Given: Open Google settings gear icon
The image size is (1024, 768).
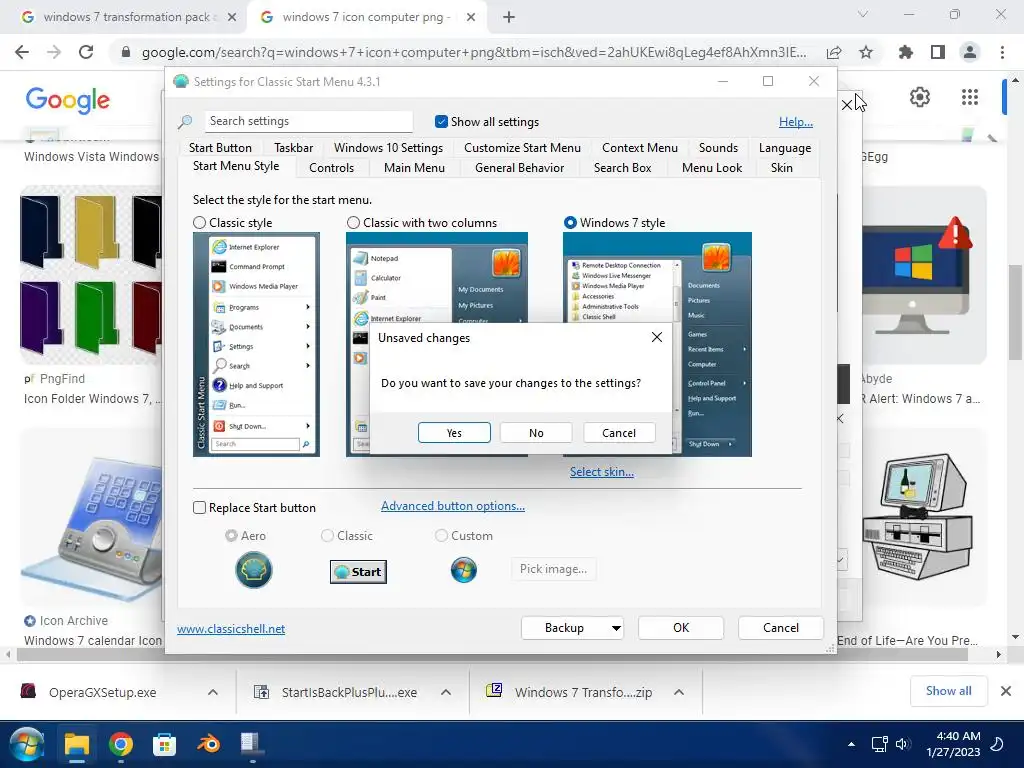Looking at the screenshot, I should [920, 97].
